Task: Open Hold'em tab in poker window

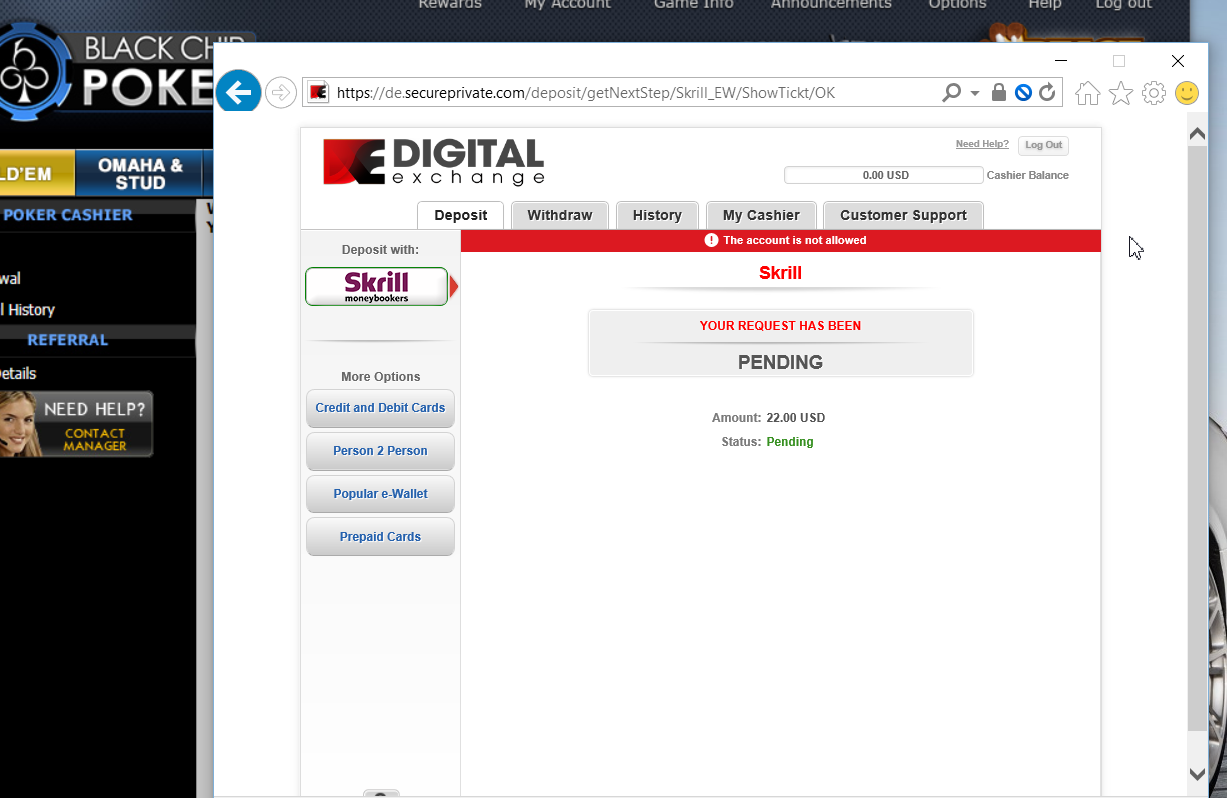Action: [37, 174]
